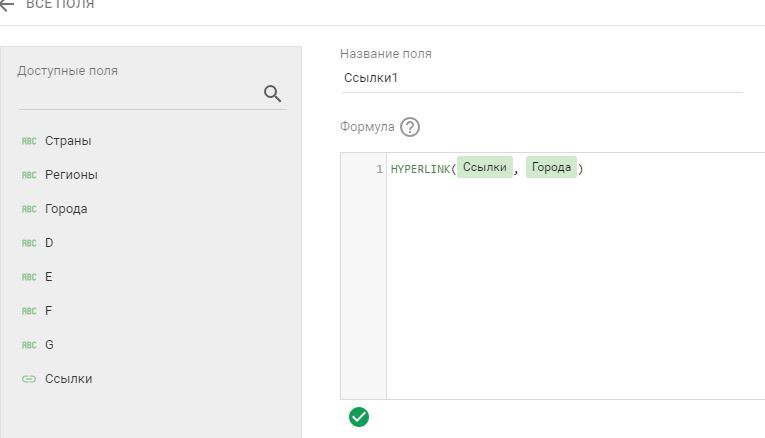Viewport: 765px width, 438px height.
Task: Click the ABC type icon beside Города
Action: pos(29,209)
